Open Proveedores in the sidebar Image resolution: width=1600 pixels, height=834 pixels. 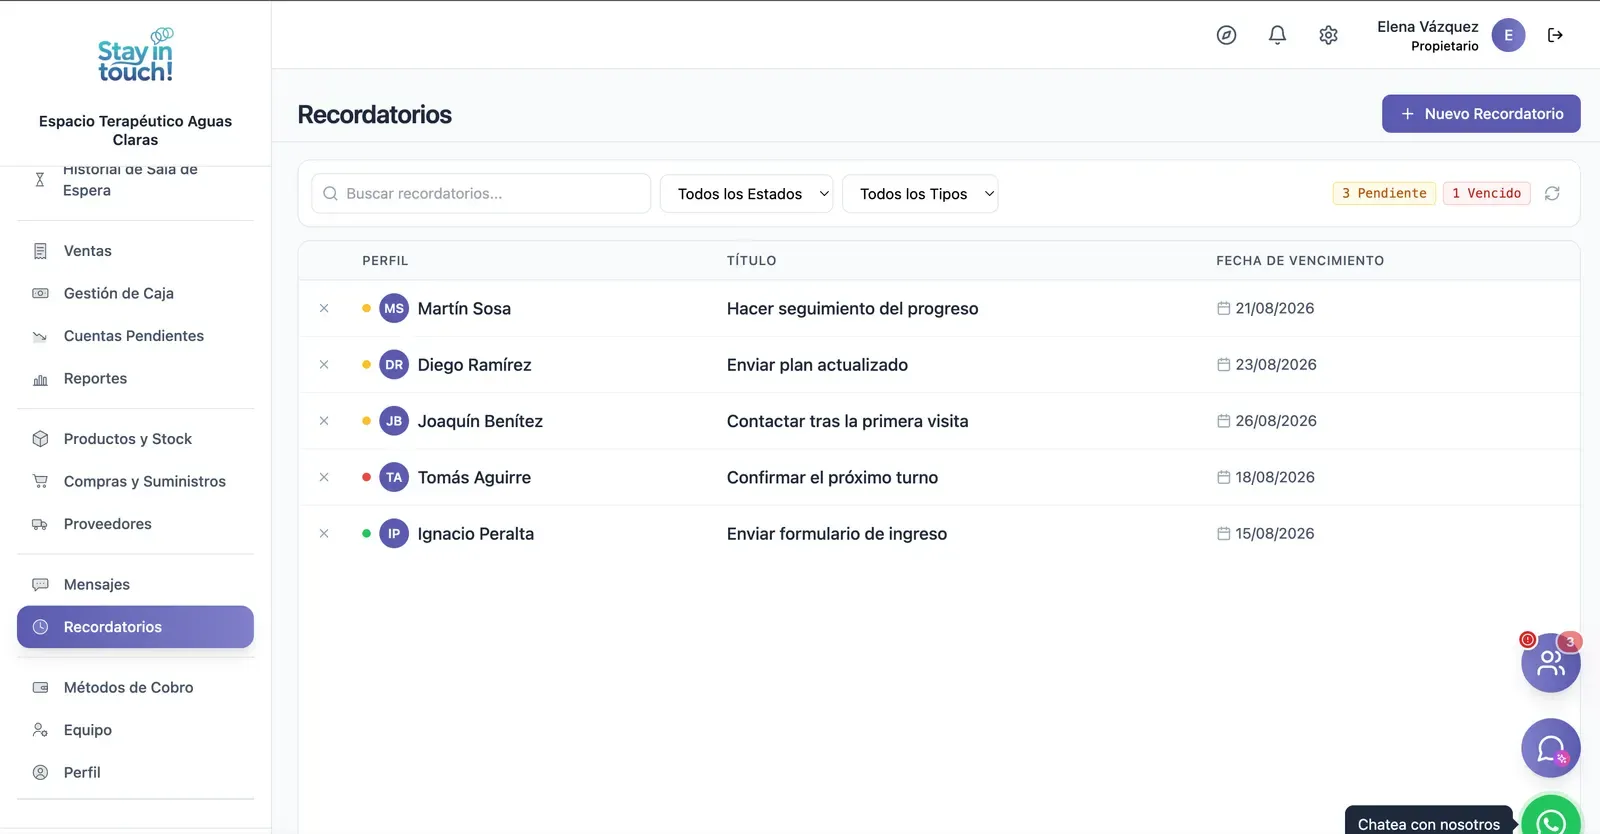[135, 524]
